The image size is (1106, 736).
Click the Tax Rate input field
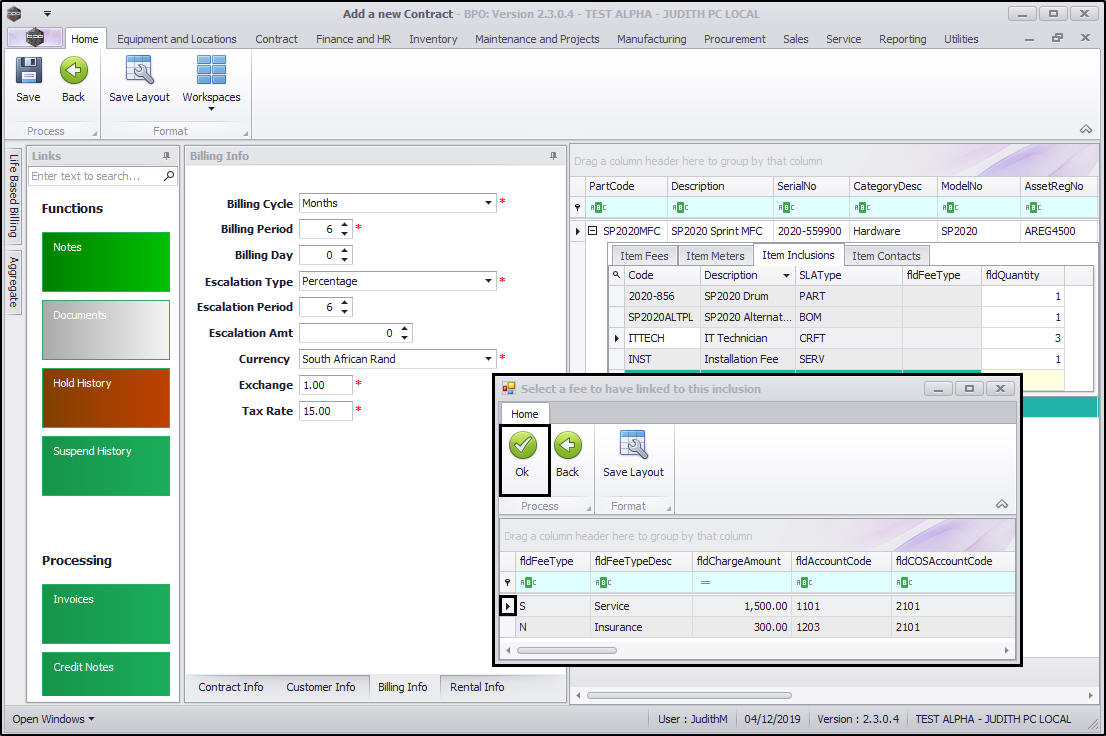(325, 411)
